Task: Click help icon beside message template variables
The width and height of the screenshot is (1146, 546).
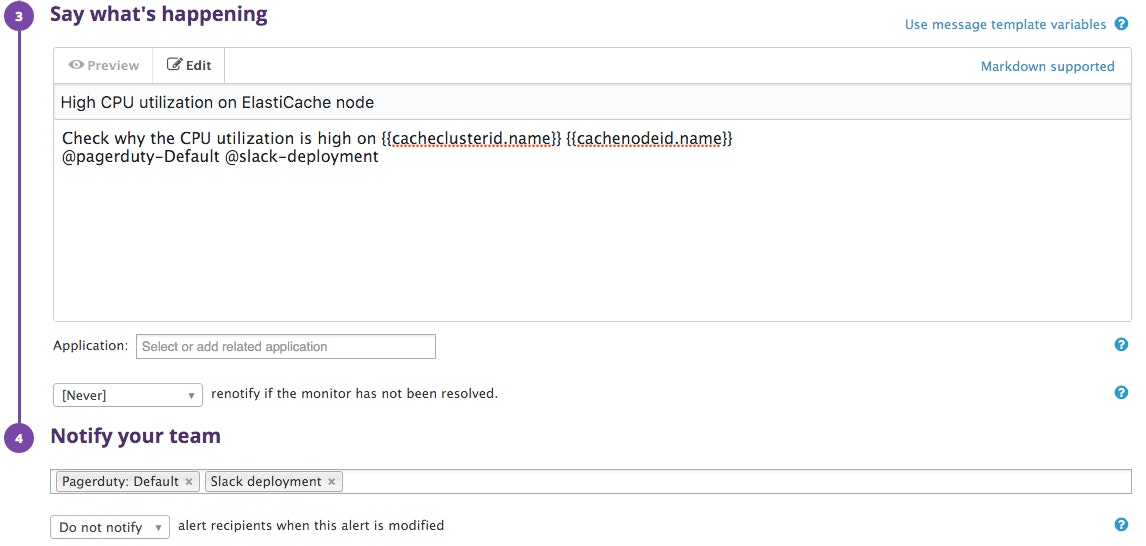Action: pyautogui.click(x=1121, y=24)
